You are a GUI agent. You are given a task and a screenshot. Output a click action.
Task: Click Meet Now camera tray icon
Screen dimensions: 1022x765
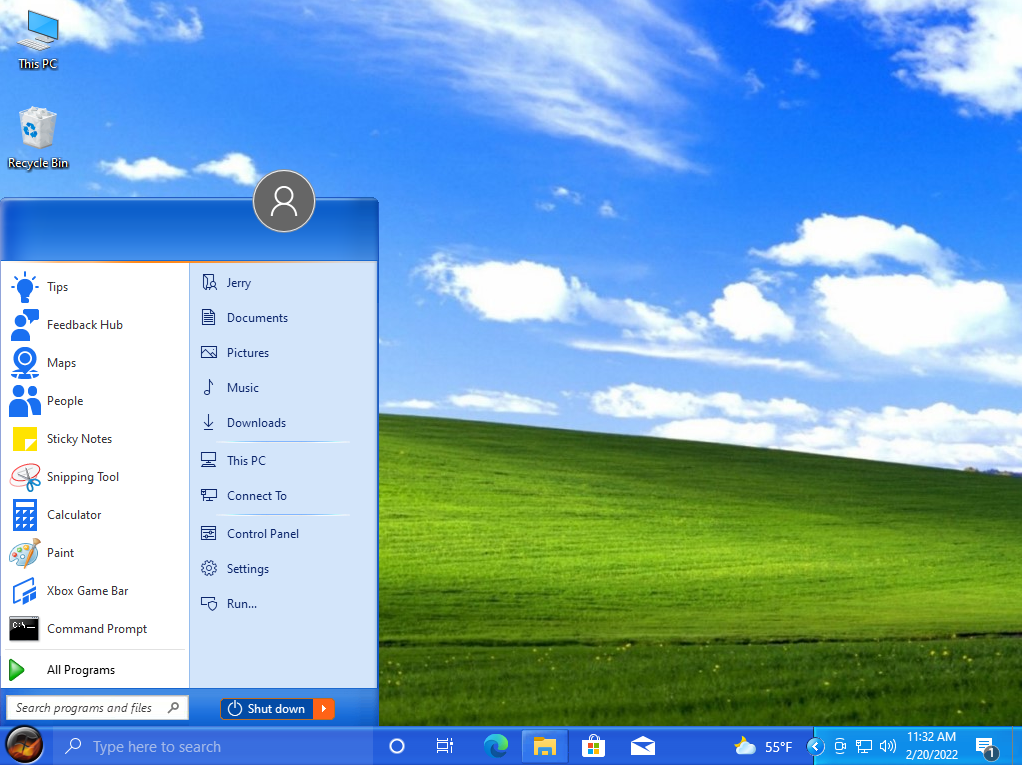point(841,747)
